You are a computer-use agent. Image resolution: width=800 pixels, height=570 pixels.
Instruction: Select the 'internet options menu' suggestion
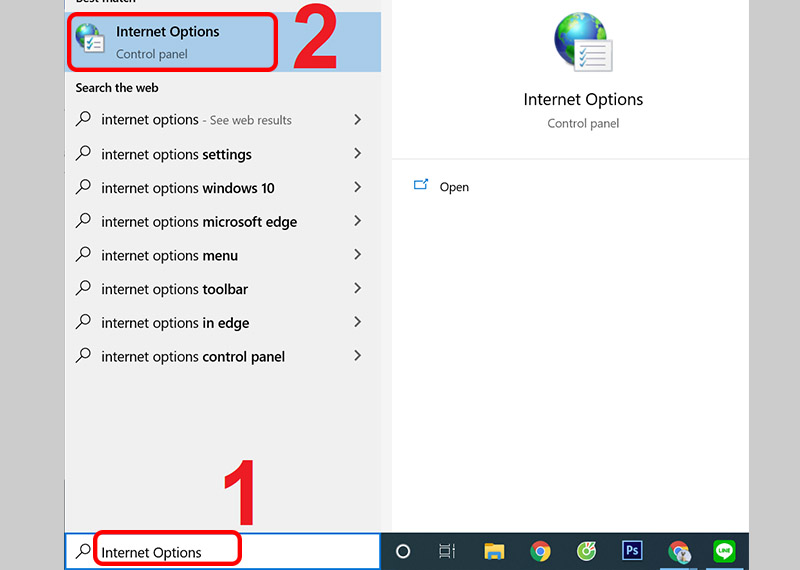click(x=223, y=255)
